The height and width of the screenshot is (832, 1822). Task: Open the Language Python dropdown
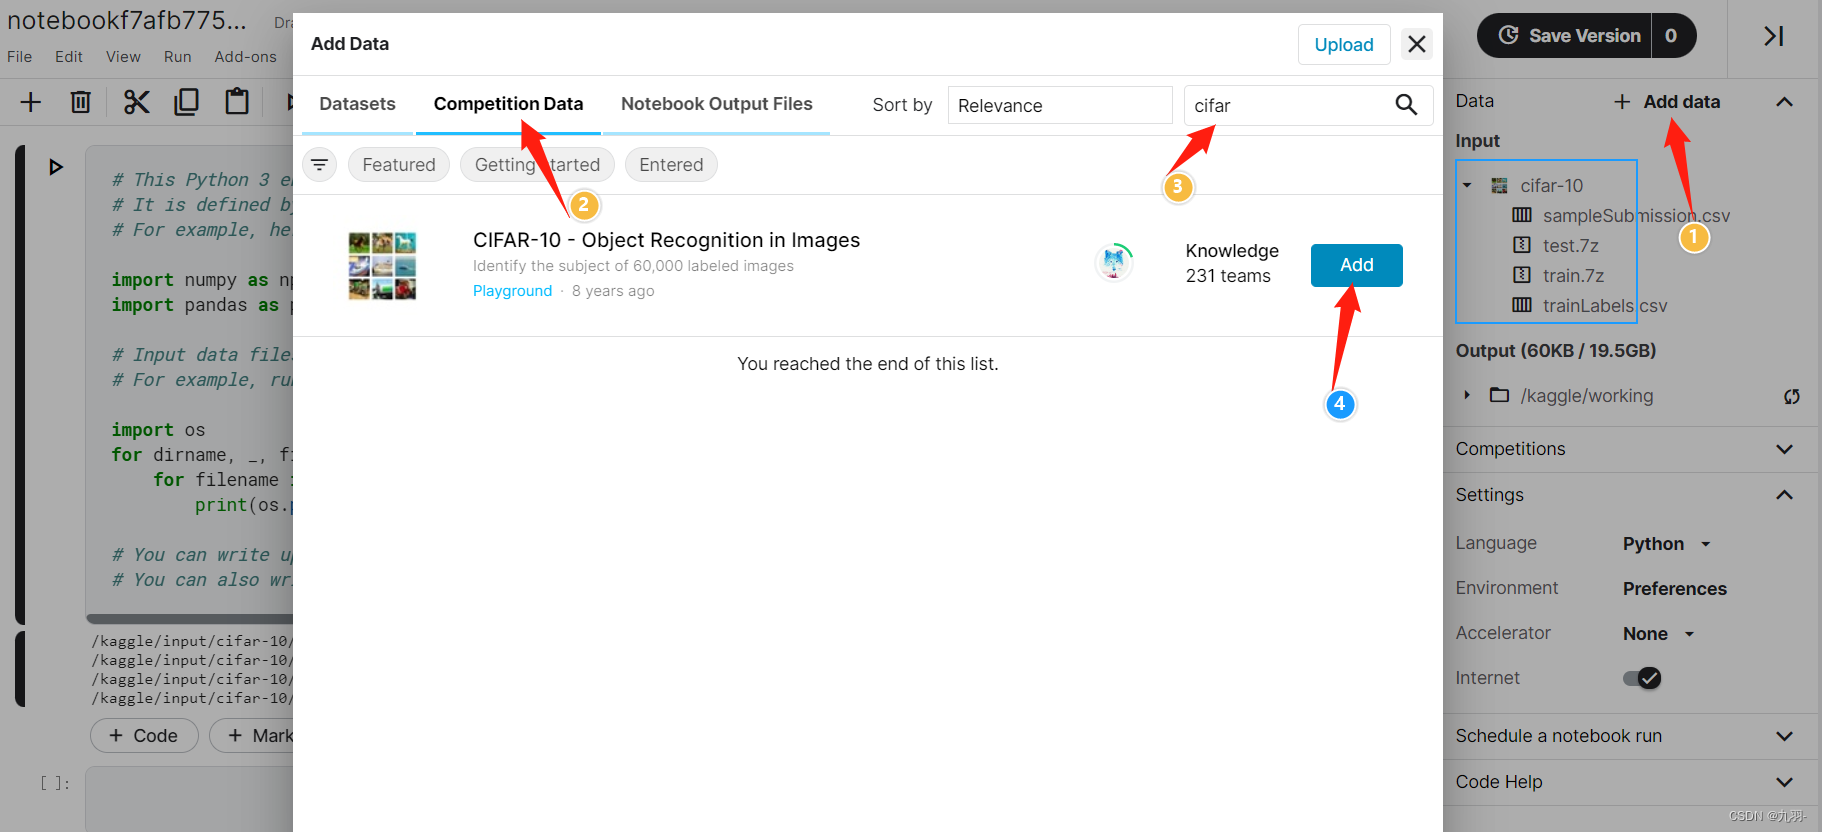[x=1667, y=544]
